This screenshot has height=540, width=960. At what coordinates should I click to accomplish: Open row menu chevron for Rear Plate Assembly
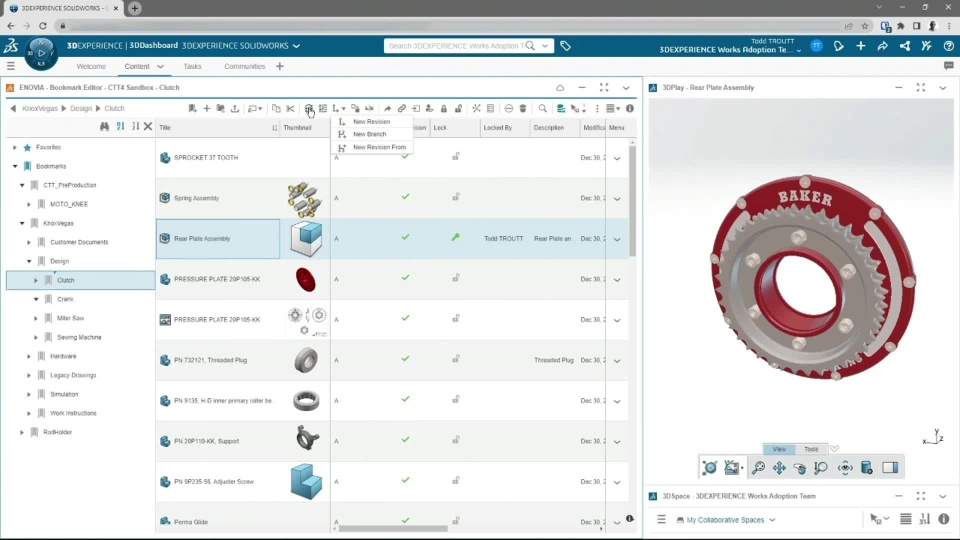point(617,239)
